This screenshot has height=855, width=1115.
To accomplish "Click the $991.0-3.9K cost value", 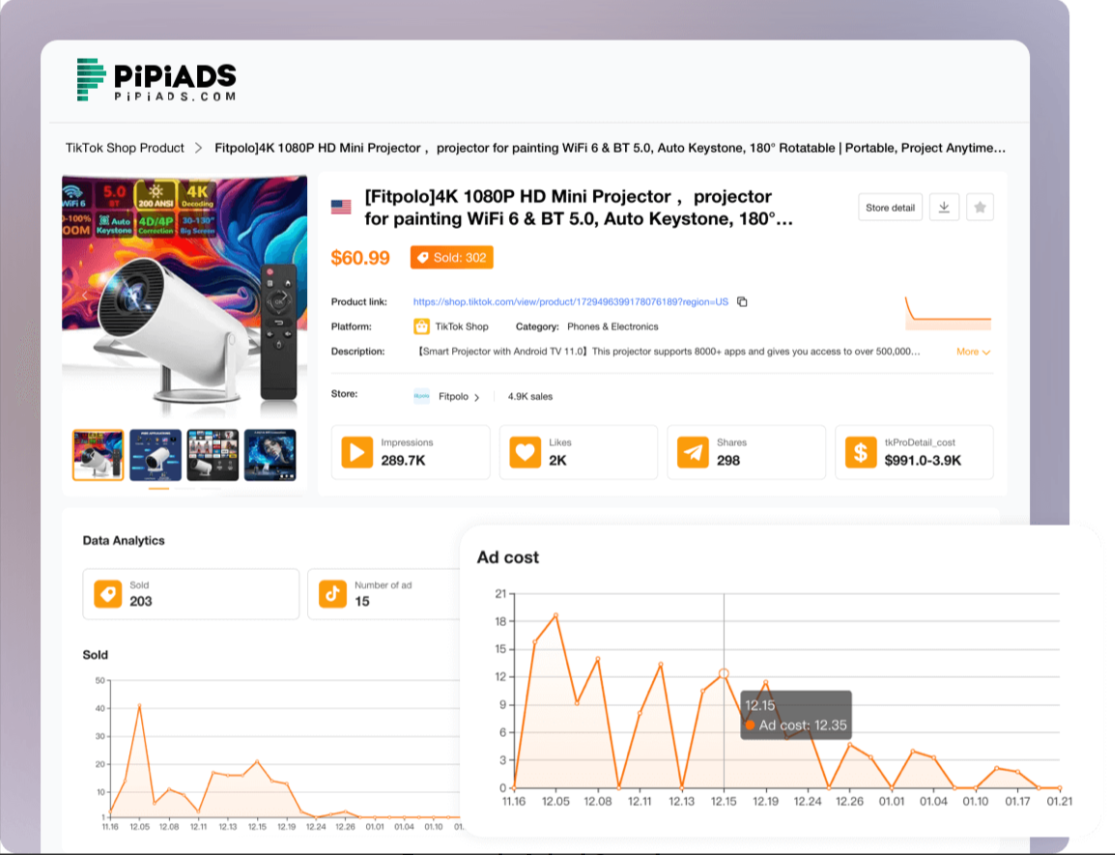I will tap(923, 461).
